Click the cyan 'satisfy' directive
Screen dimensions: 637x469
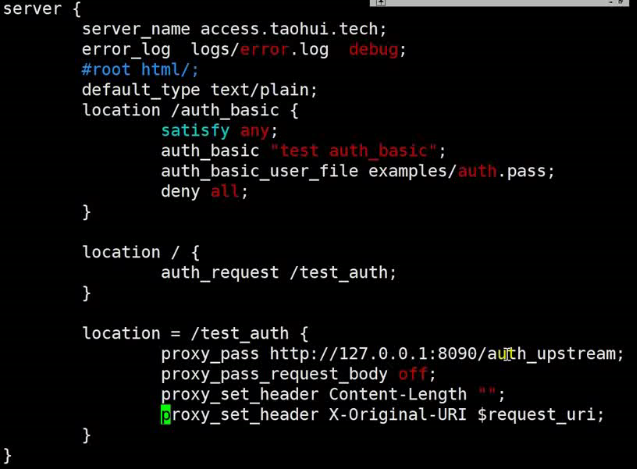195,131
